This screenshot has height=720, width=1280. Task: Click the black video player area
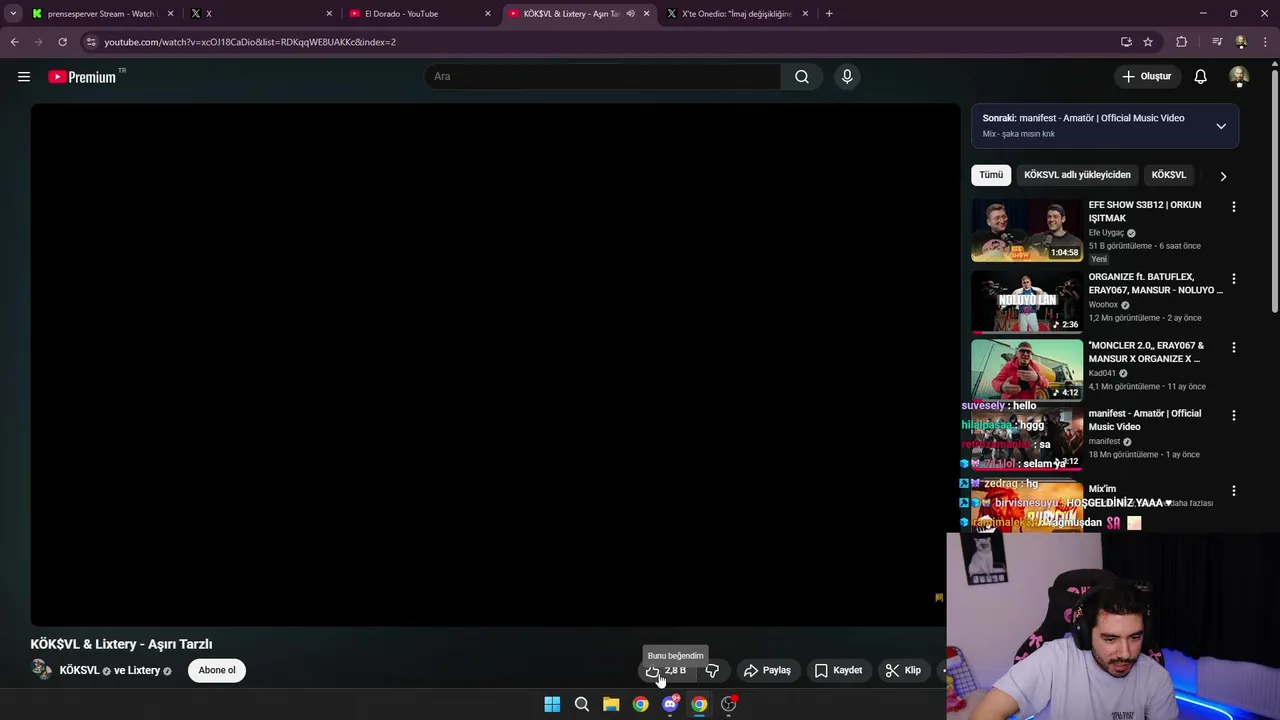click(495, 365)
